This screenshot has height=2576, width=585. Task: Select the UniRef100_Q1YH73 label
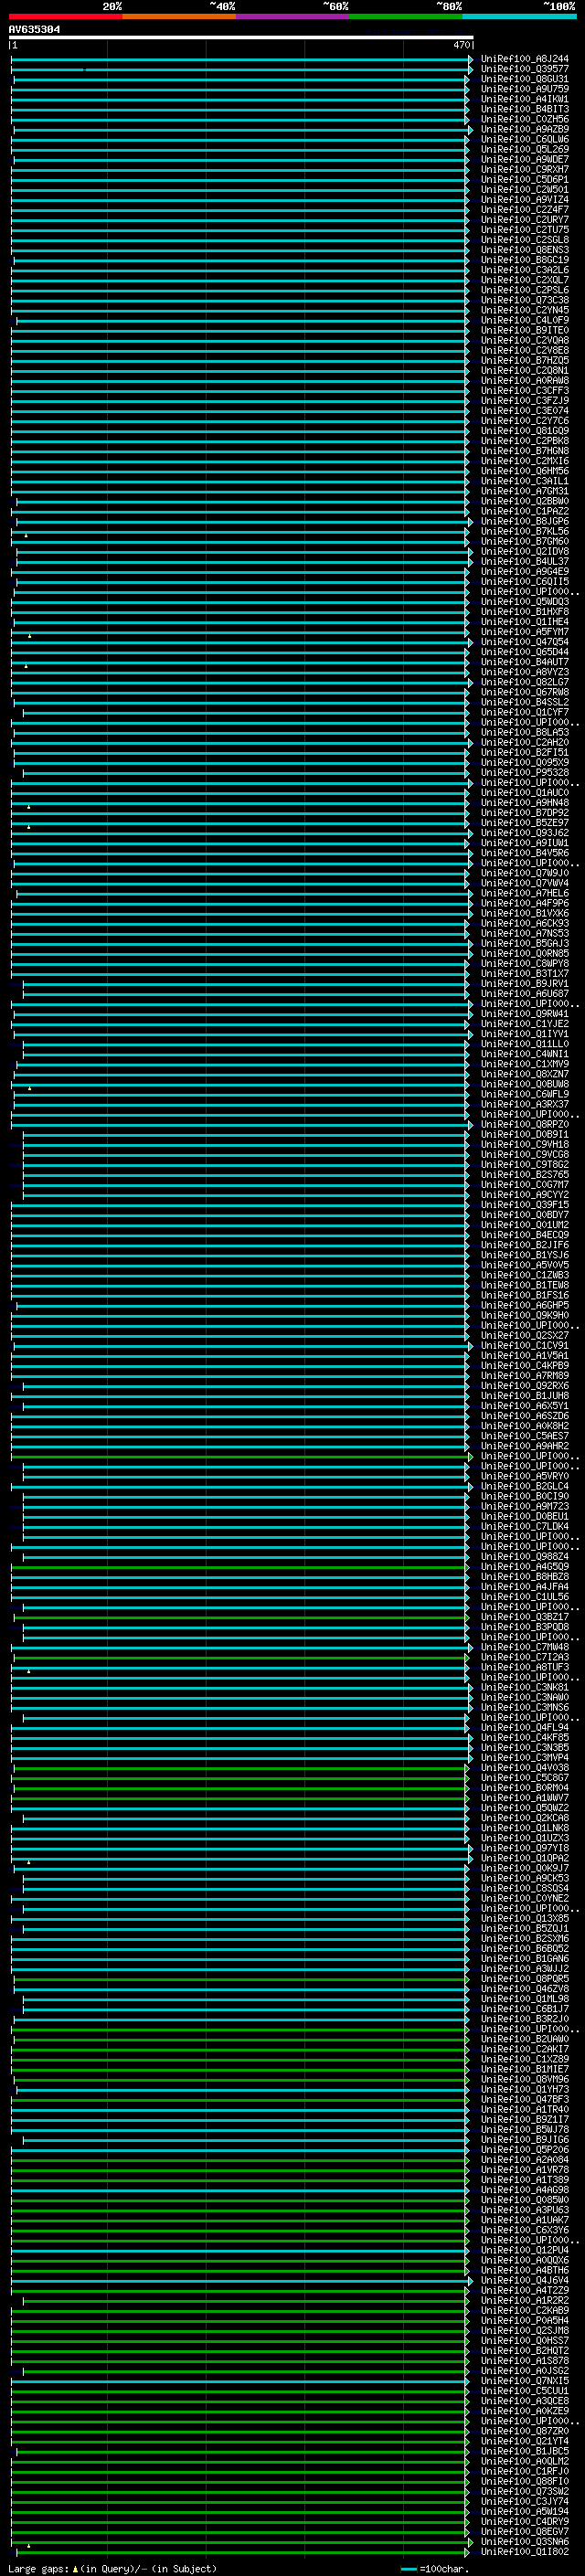click(524, 2090)
